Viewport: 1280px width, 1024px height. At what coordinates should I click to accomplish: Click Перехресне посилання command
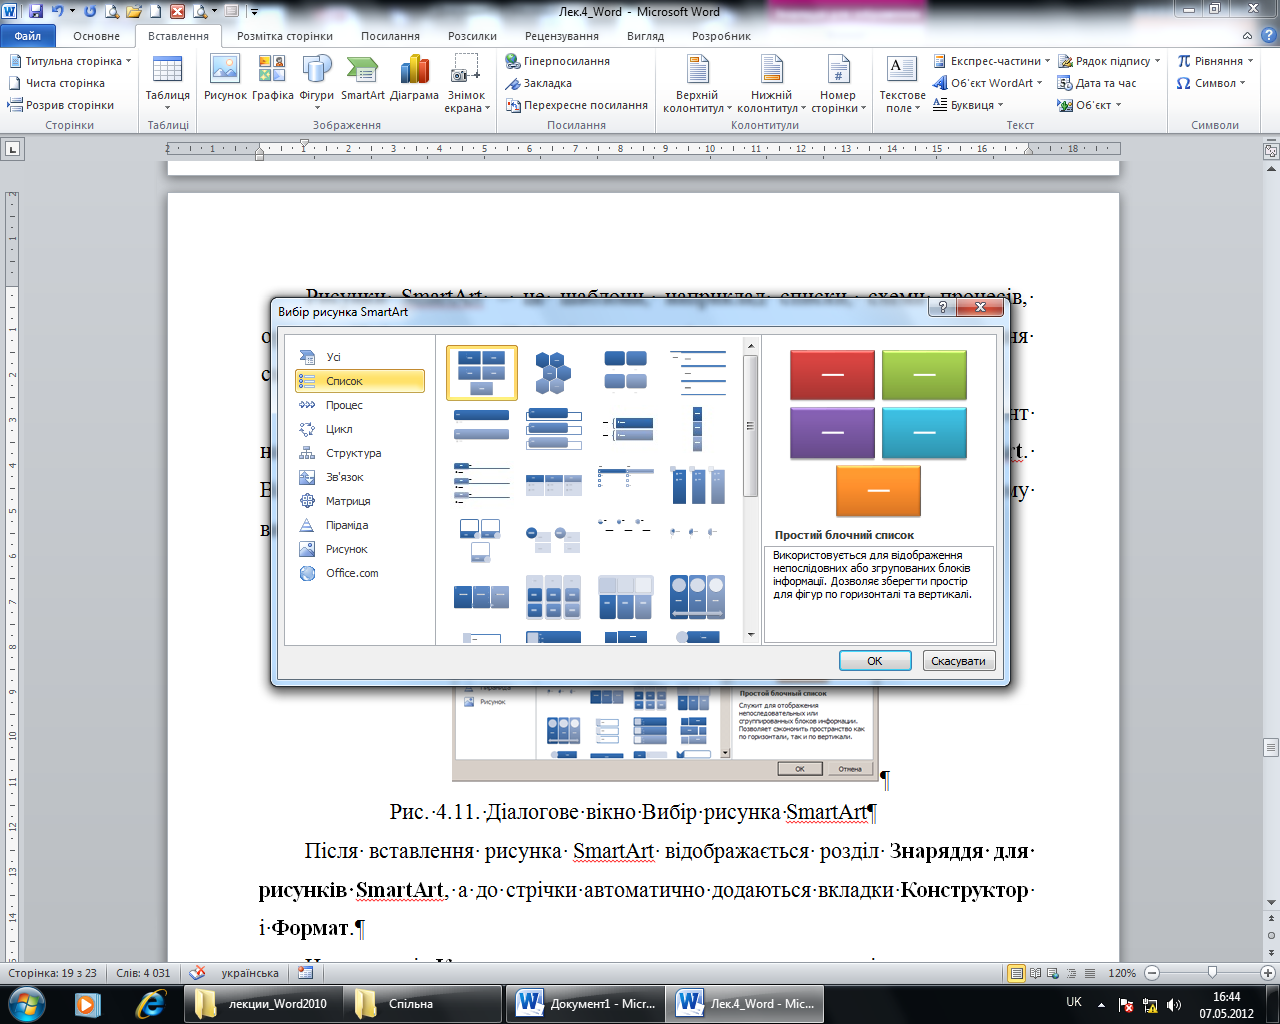coord(577,105)
